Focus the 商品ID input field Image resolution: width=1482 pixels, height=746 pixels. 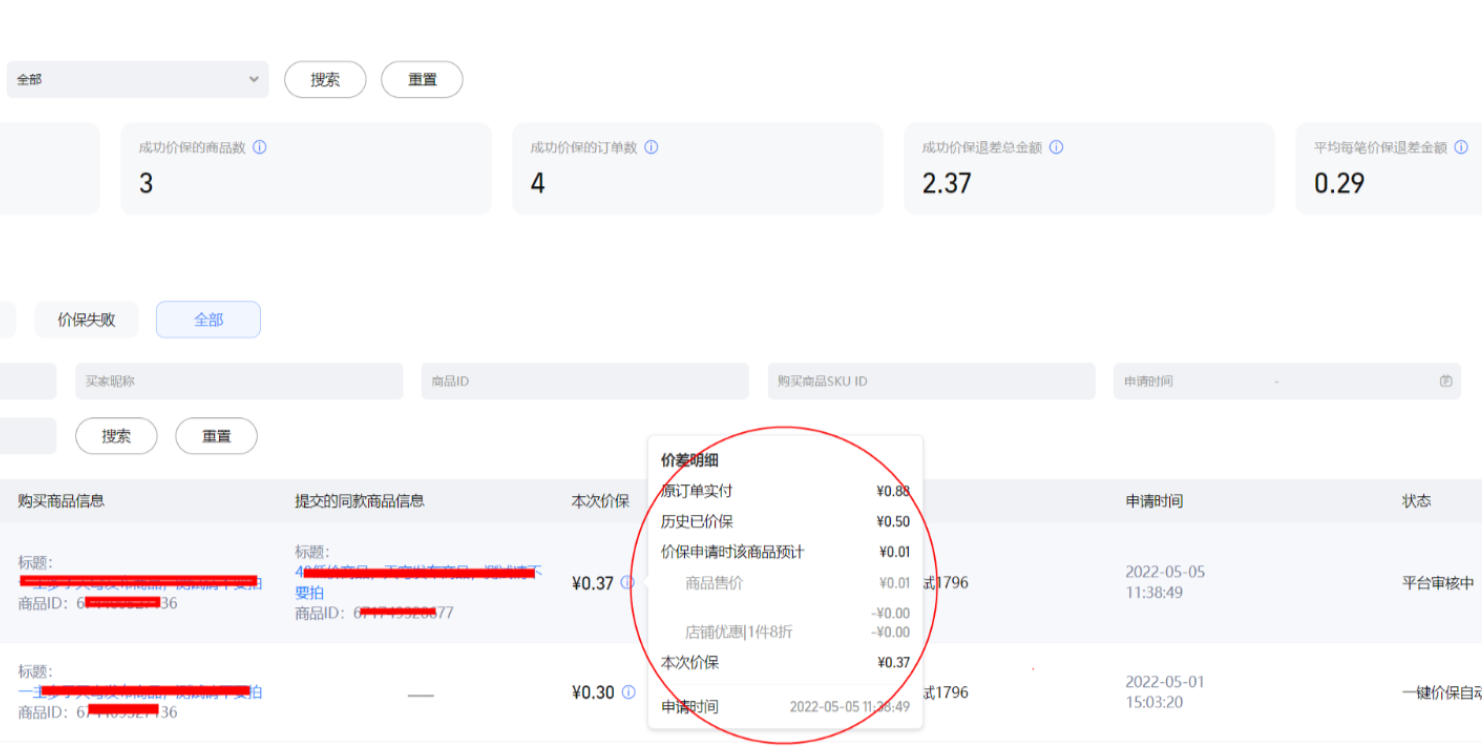(585, 381)
